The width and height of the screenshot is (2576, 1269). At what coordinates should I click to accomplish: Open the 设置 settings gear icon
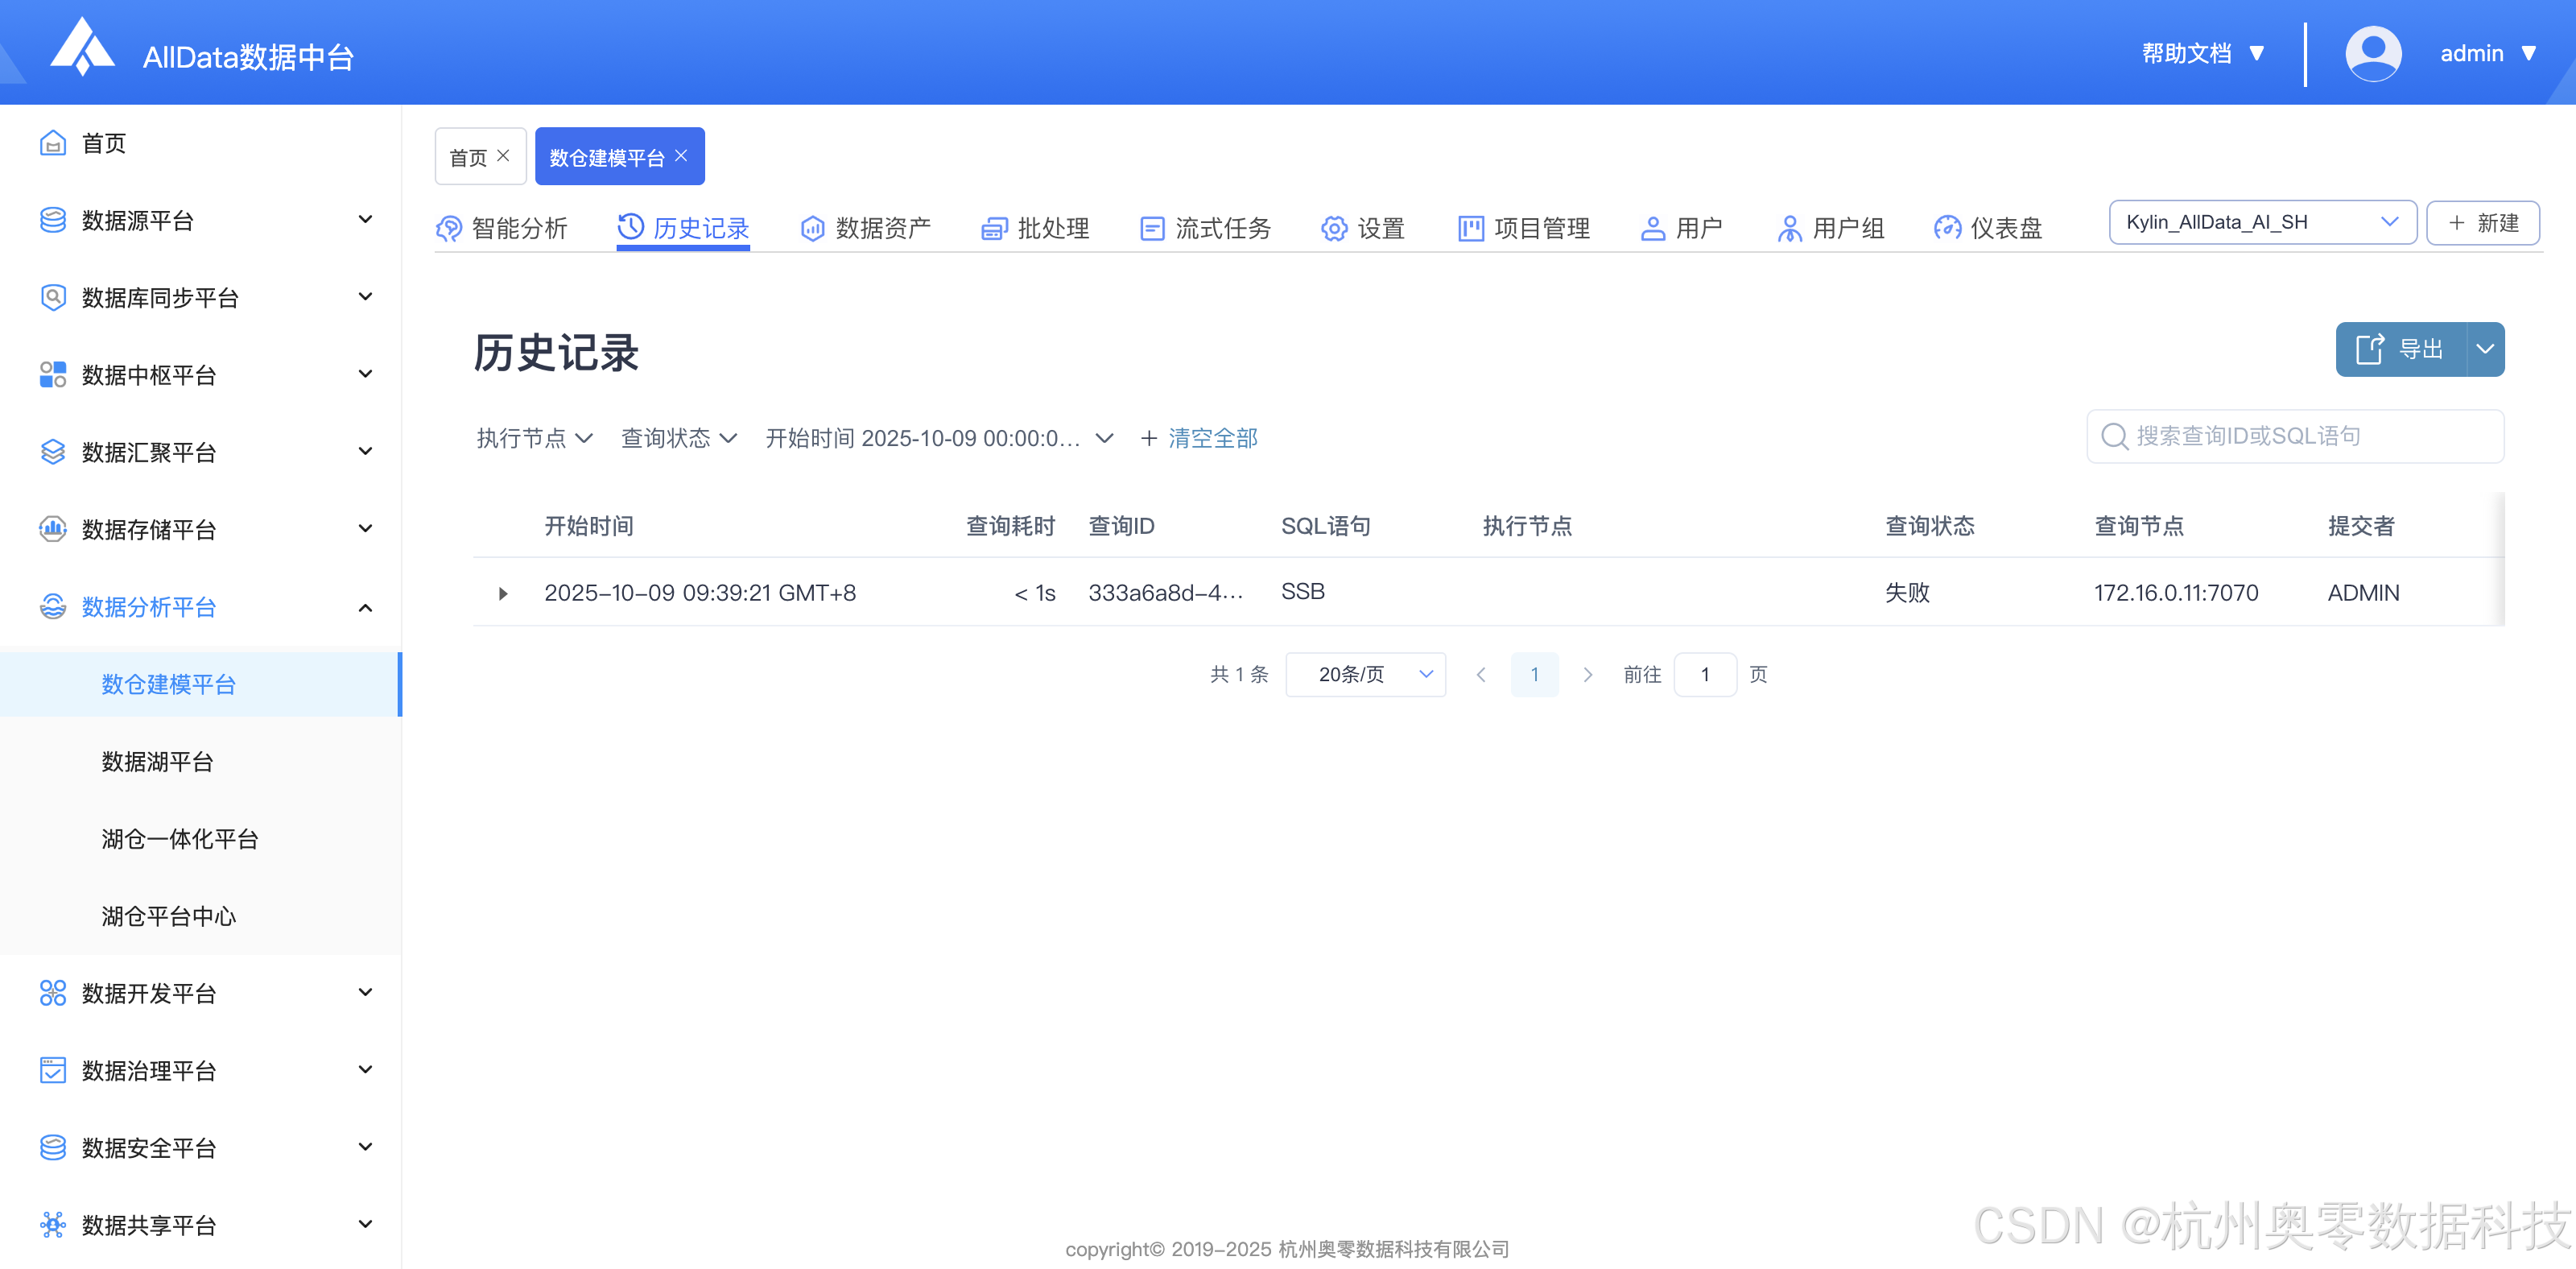click(1333, 228)
